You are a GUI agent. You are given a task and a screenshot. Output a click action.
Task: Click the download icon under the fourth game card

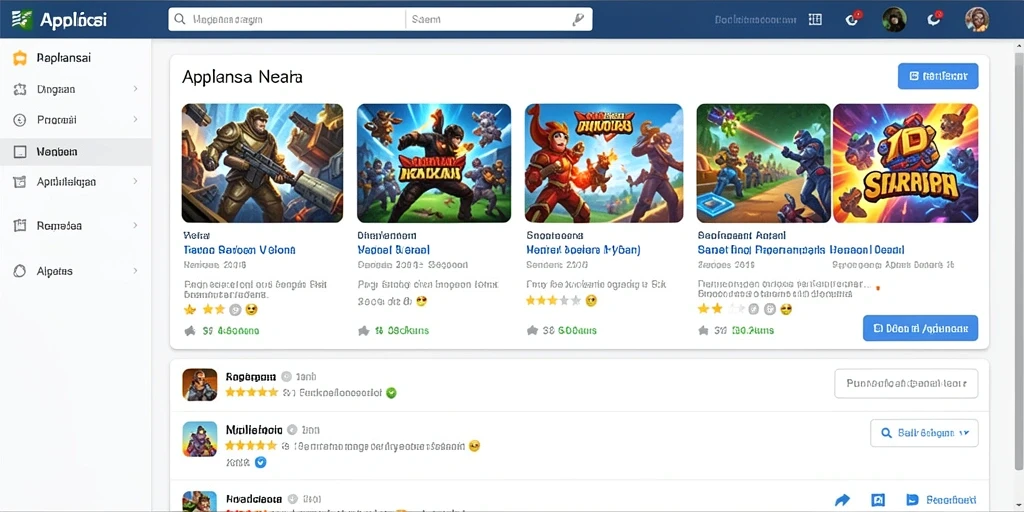click(703, 330)
